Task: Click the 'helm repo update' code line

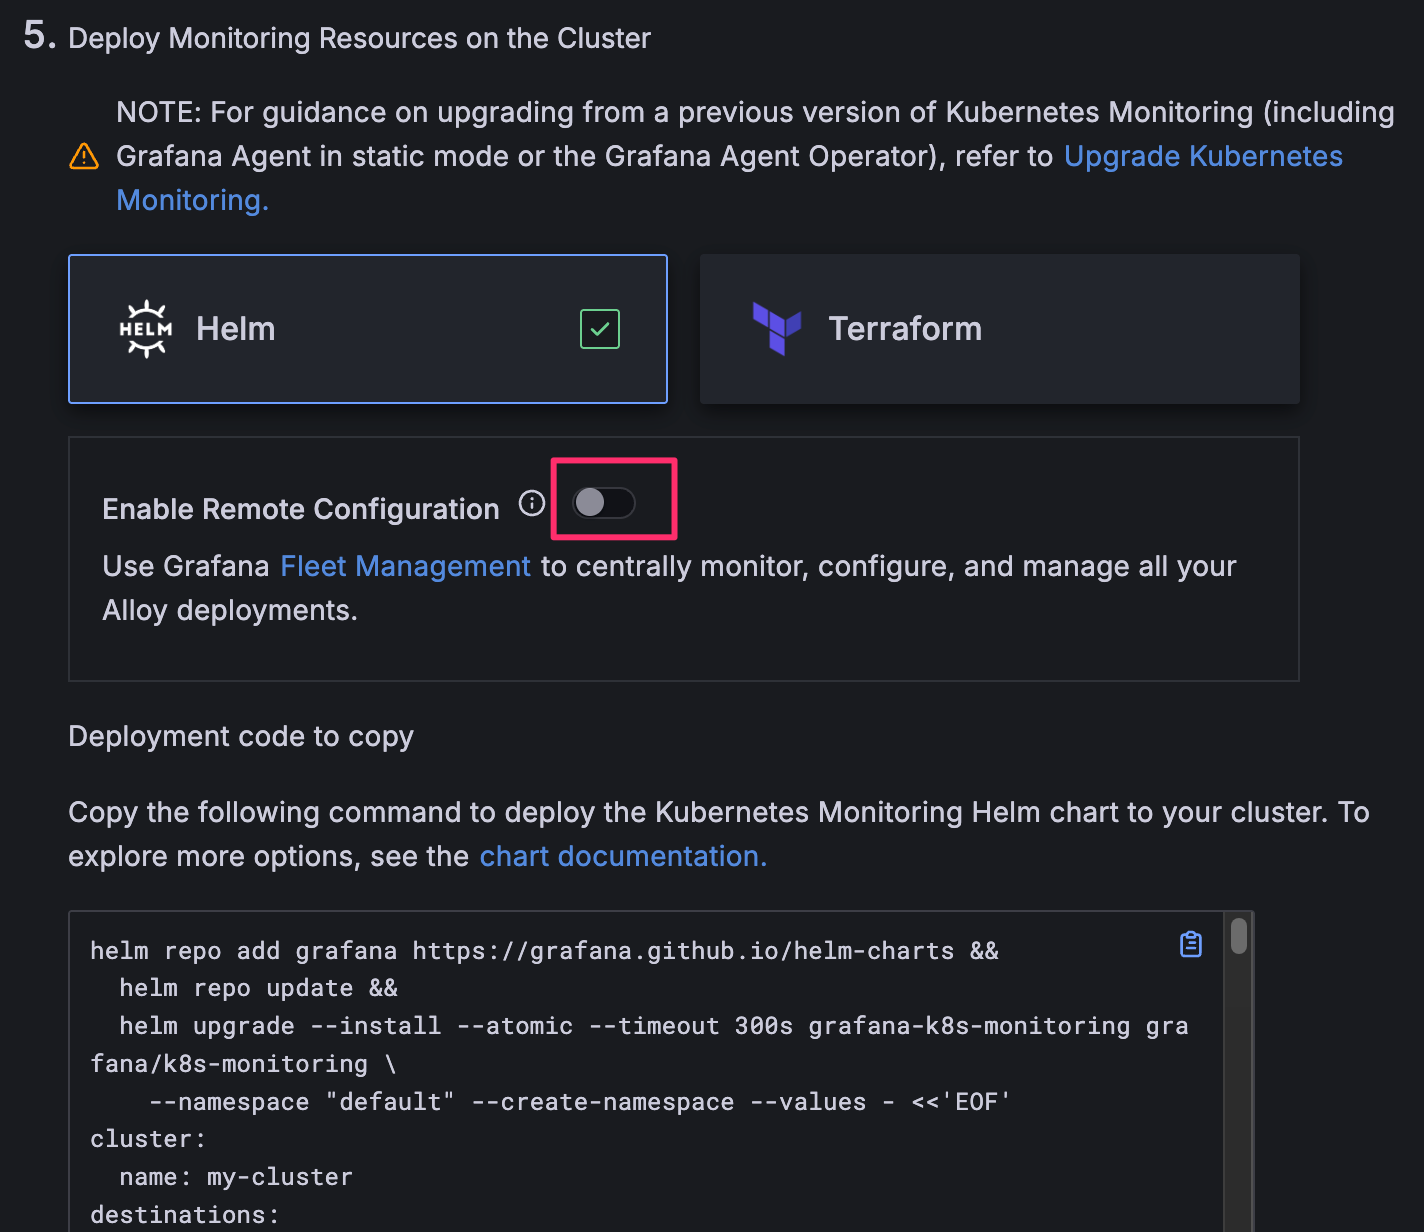Action: [x=258, y=988]
